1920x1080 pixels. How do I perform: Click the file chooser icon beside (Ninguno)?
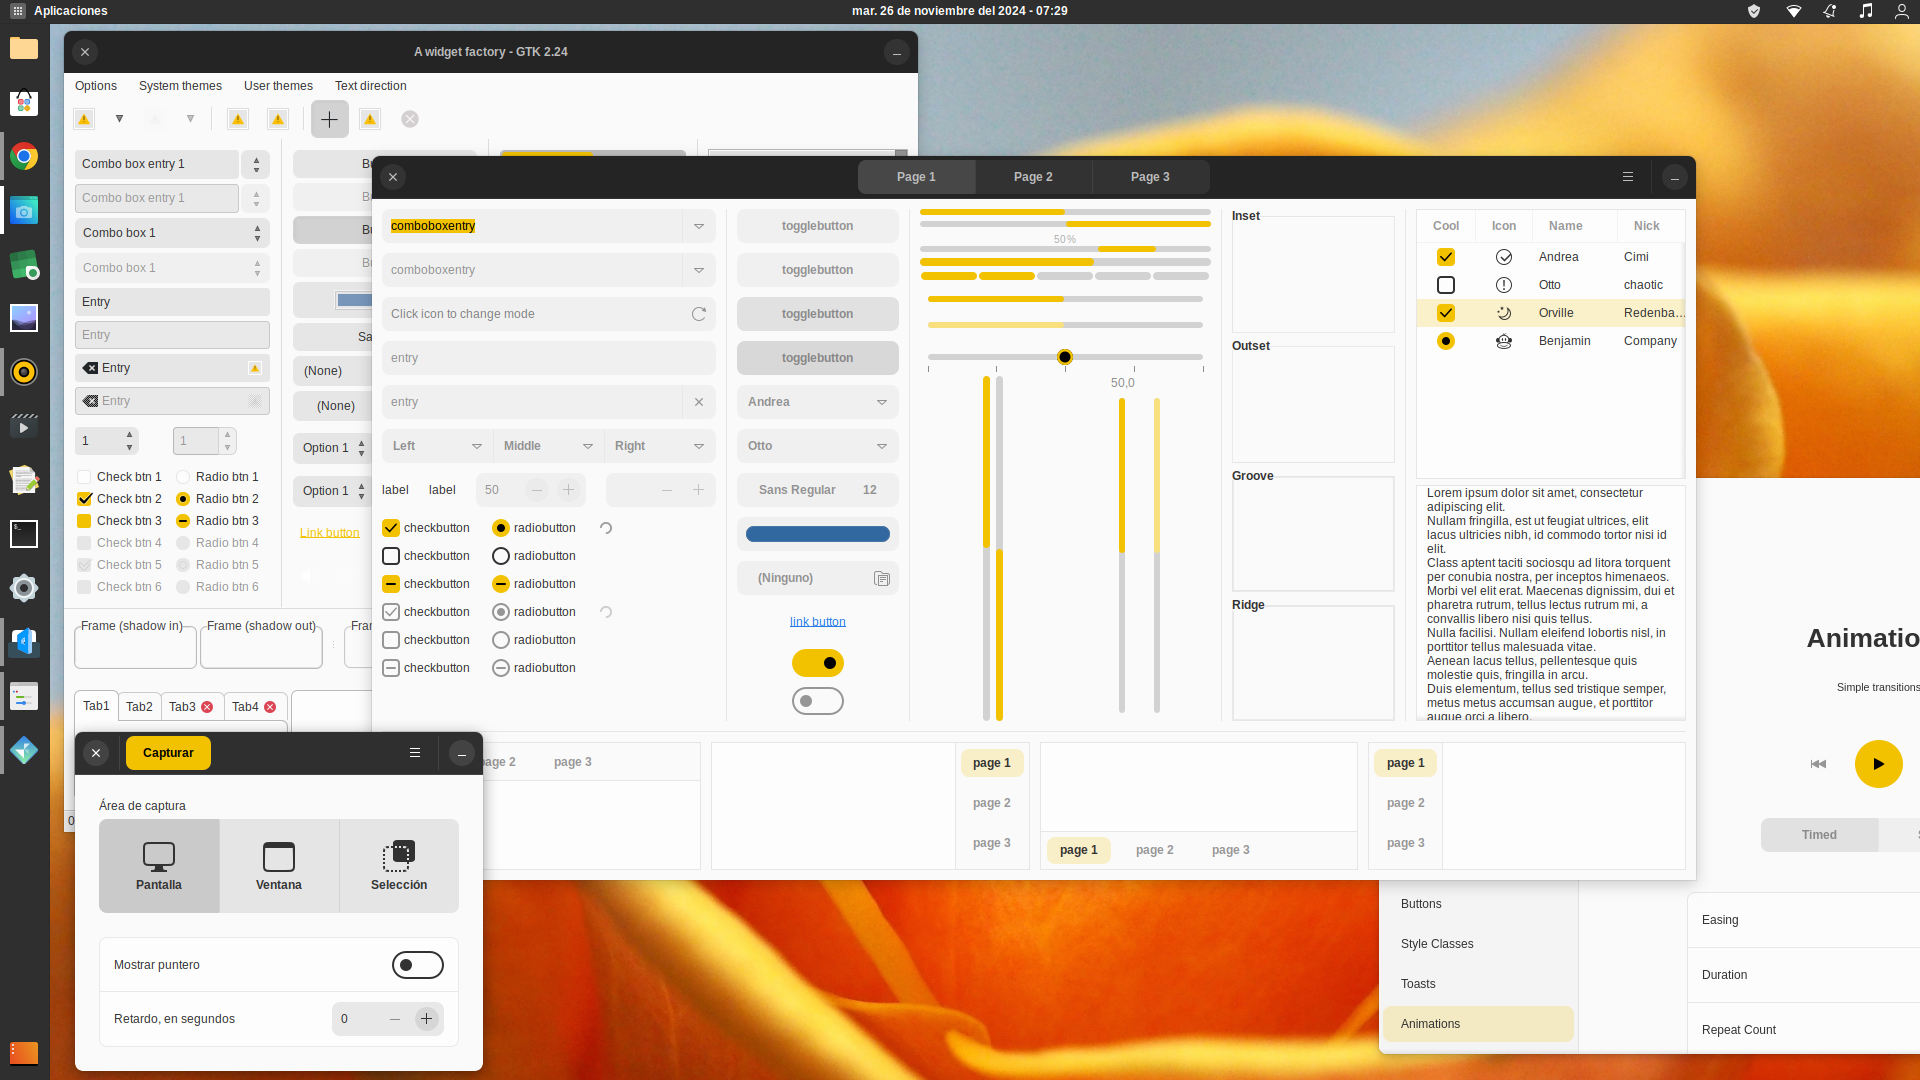tap(882, 578)
